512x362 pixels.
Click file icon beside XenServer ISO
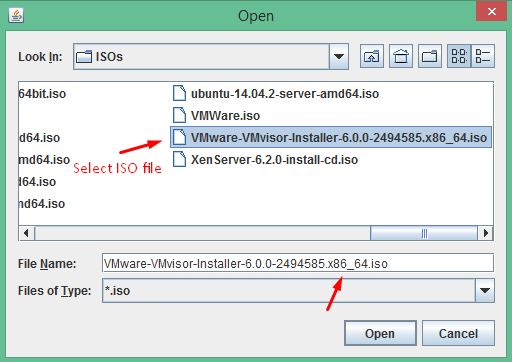point(179,159)
